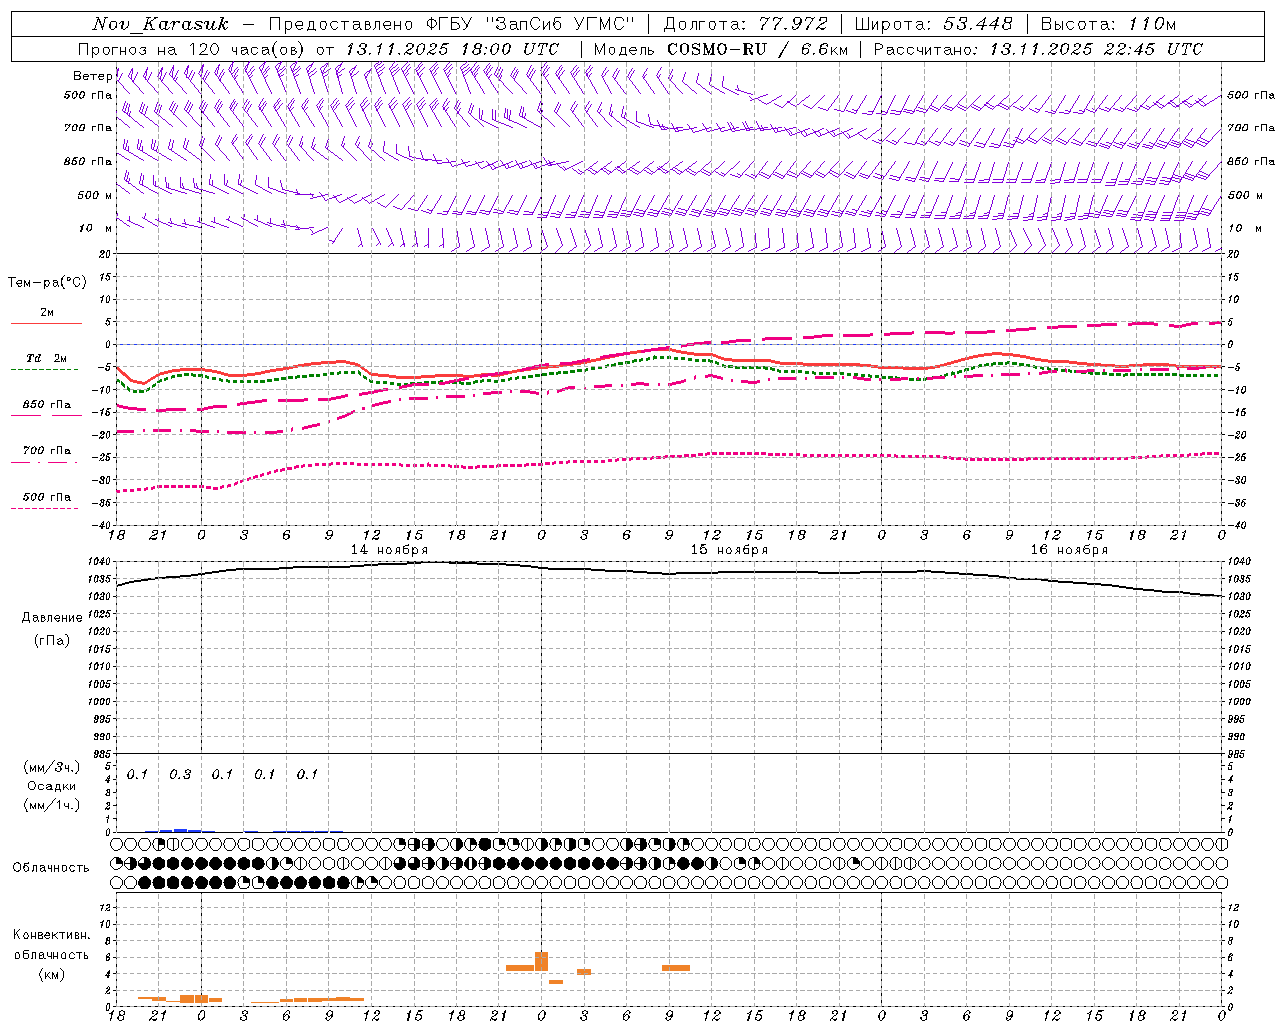Select the Тем-ра(°C) axis label
Viewport: 1280px width, 1024px height.
[47, 283]
